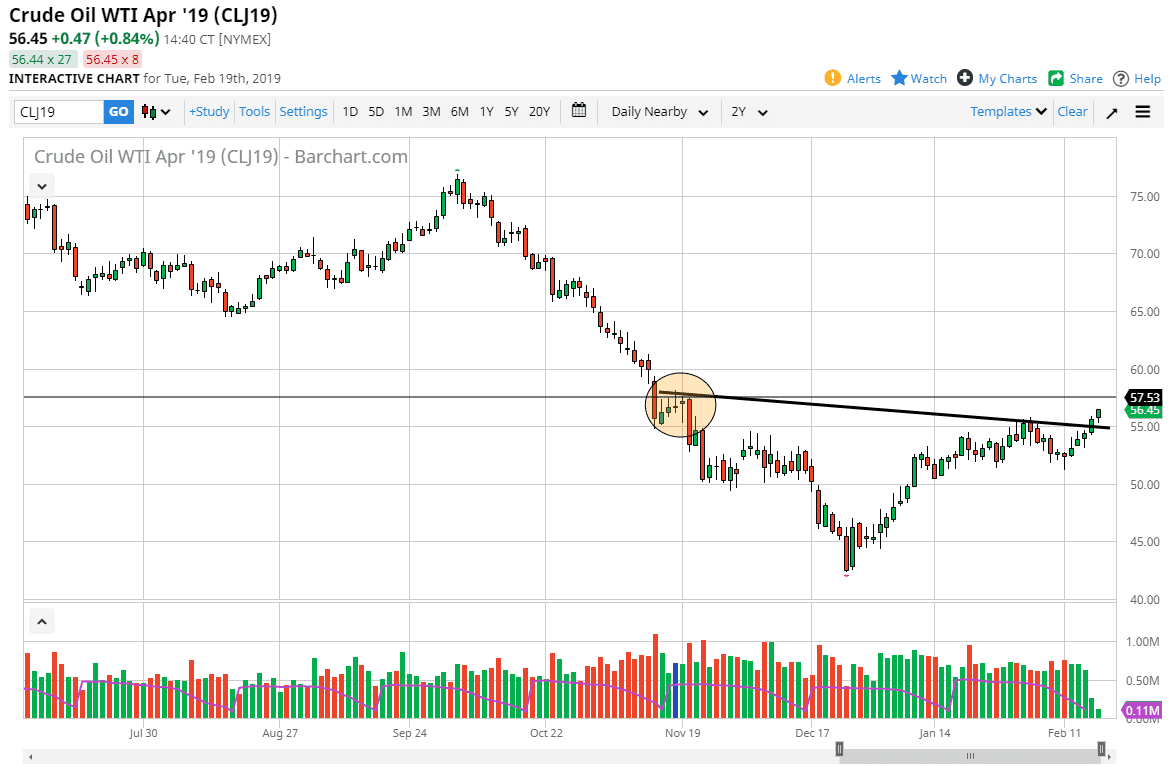Collapse the volume panel with the chevron
Viewport: 1170px width, 766px height.
point(41,621)
